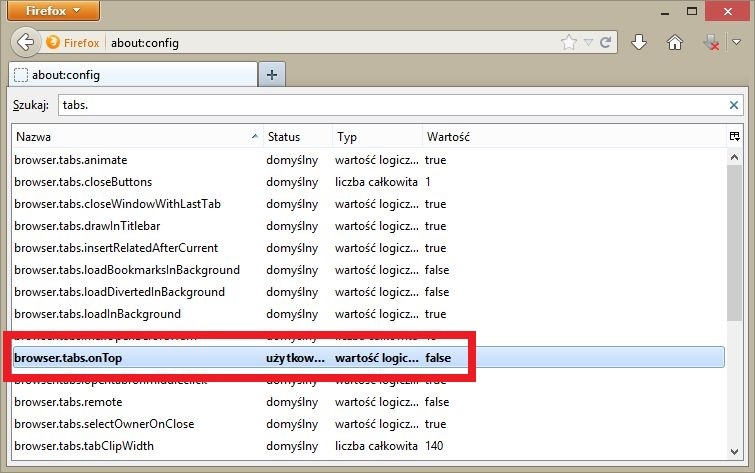Bookmark this page with the star icon
Screen dimensions: 755x473
(x=569, y=42)
